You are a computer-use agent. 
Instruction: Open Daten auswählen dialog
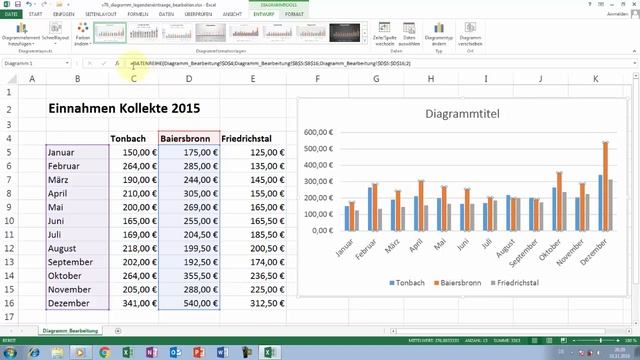pyautogui.click(x=409, y=34)
